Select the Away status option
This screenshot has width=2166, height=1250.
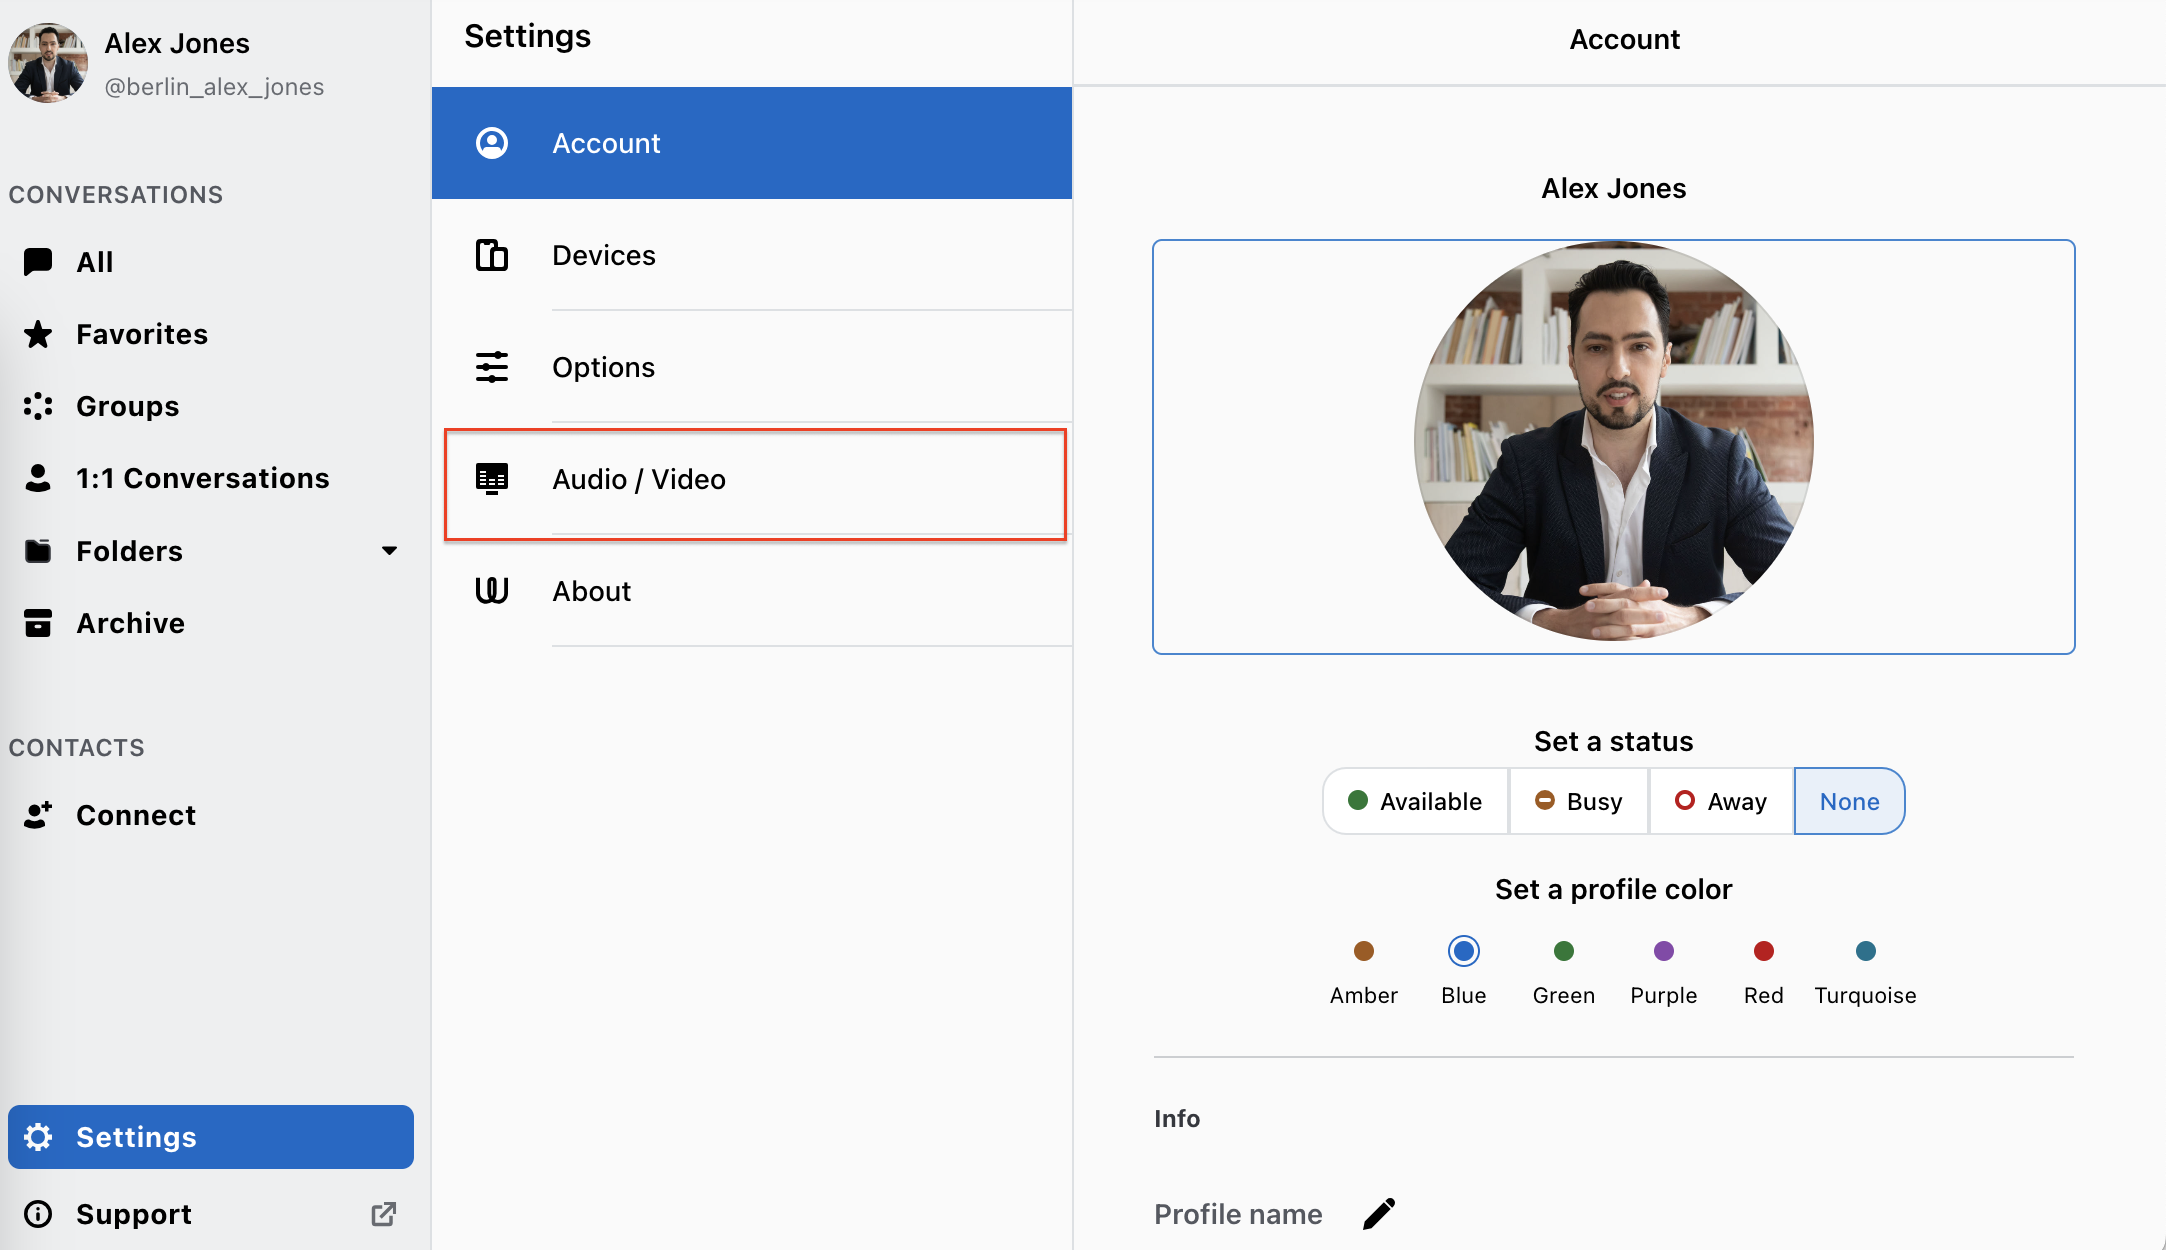(x=1722, y=801)
